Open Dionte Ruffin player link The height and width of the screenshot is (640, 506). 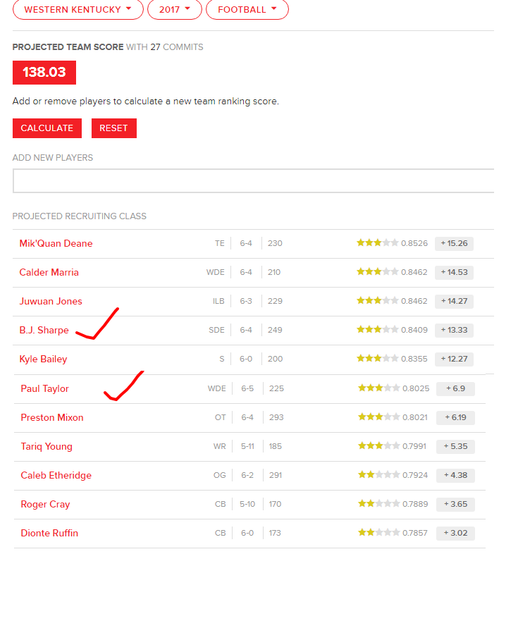point(49,533)
